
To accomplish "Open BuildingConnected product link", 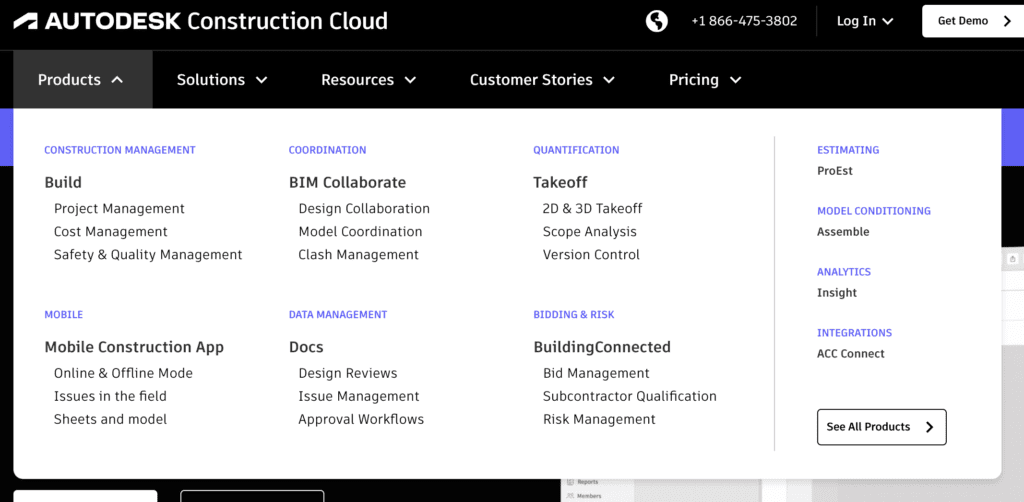I will click(602, 347).
